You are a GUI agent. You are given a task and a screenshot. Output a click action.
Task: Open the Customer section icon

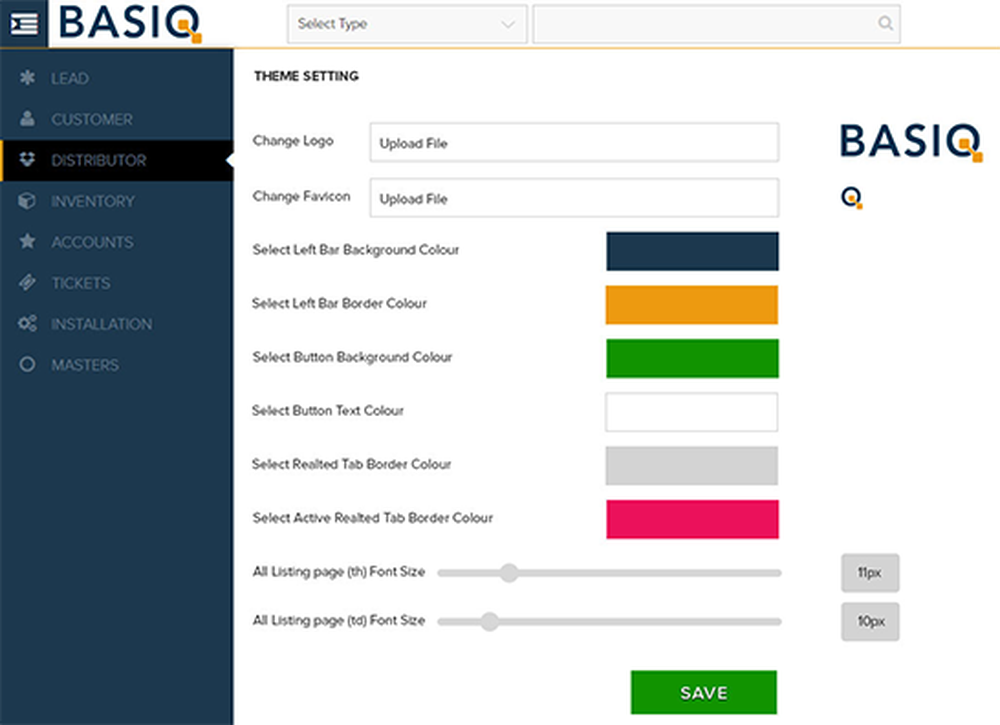tap(28, 119)
